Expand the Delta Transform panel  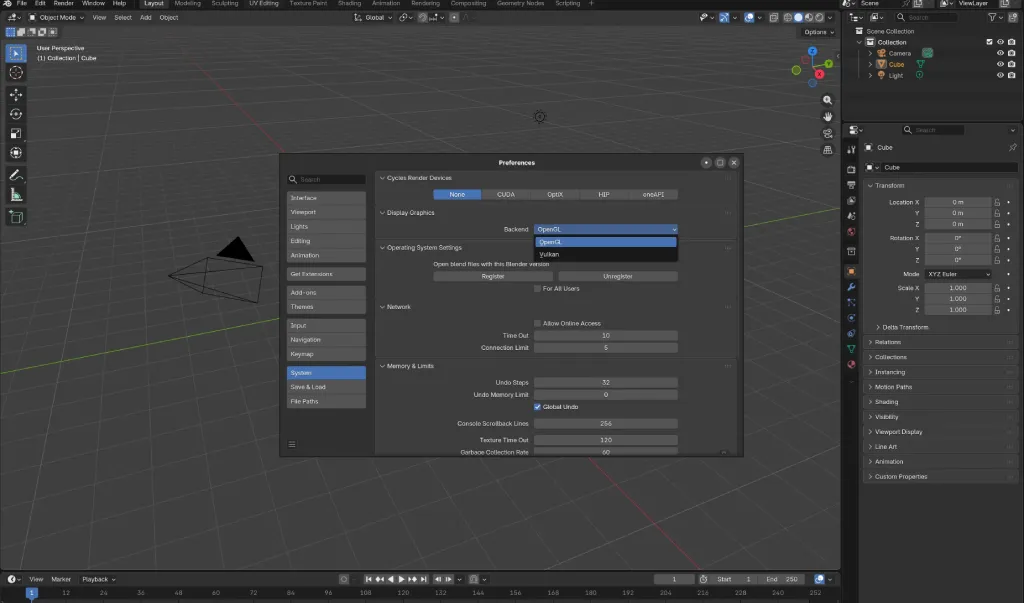coord(904,327)
